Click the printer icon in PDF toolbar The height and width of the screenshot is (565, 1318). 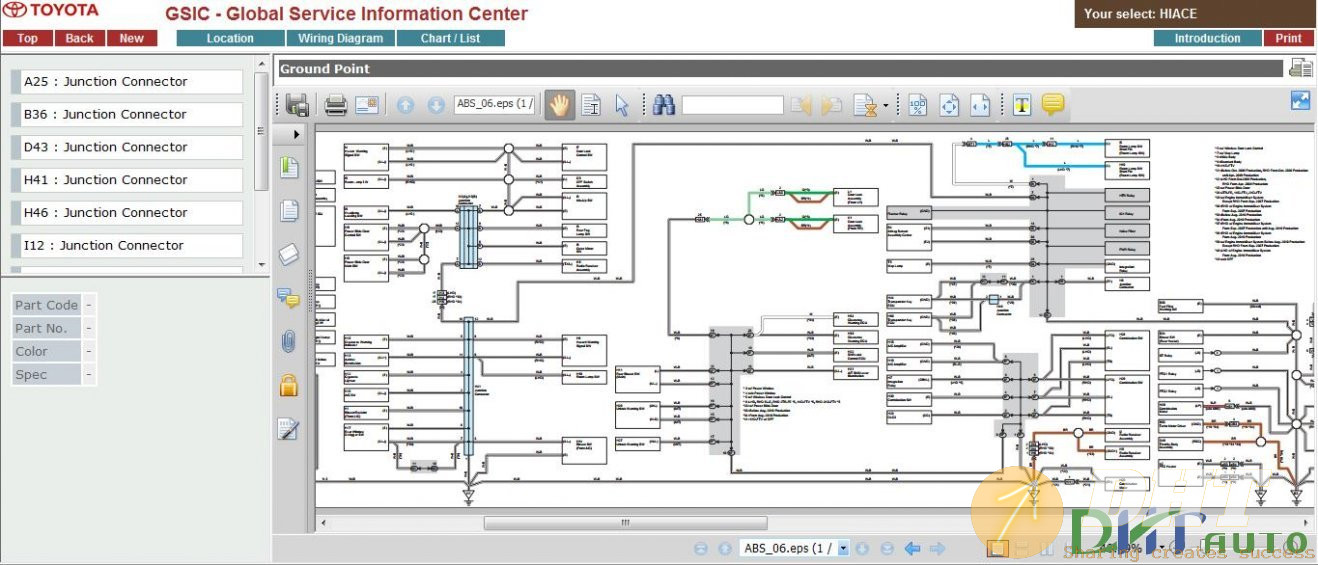pos(335,105)
